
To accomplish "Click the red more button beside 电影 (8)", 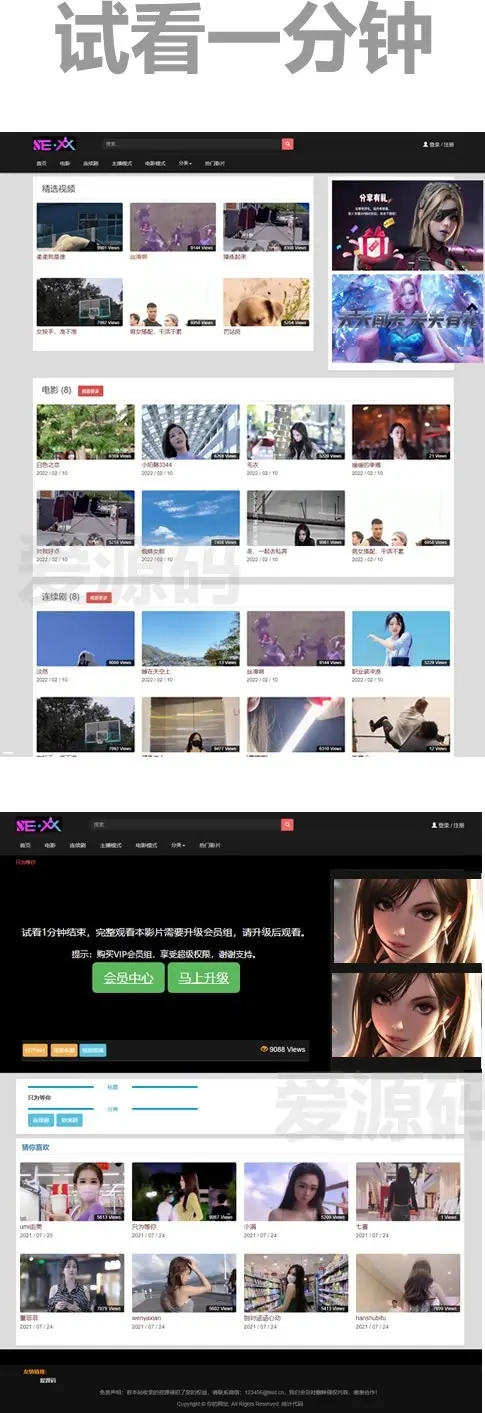I will pyautogui.click(x=90, y=390).
